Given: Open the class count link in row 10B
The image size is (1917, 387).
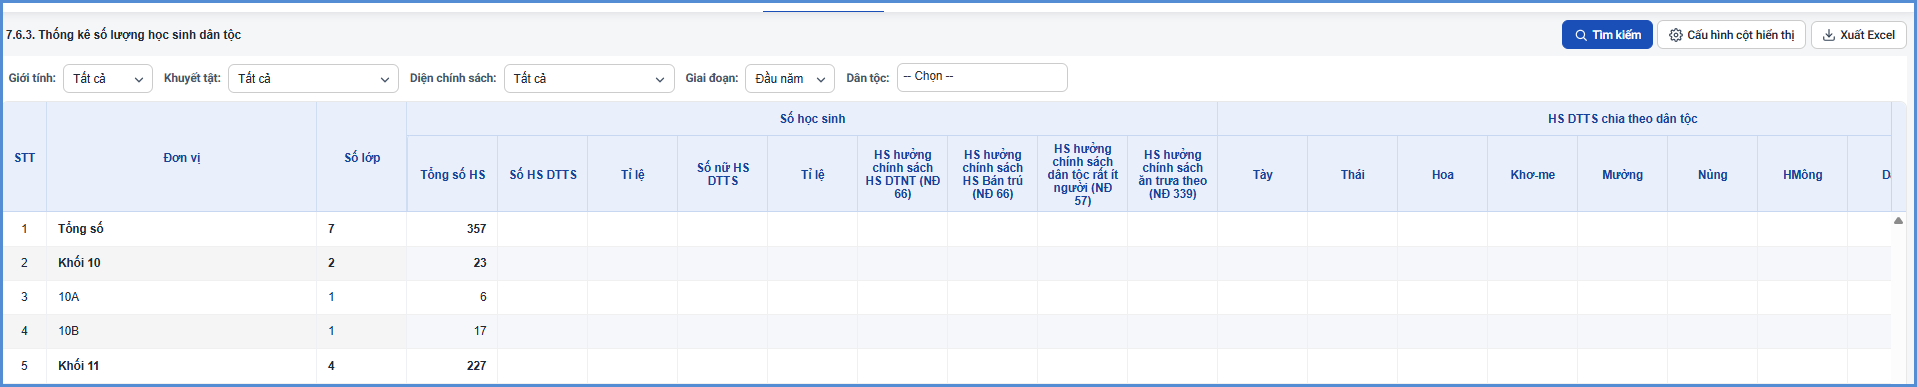Looking at the screenshot, I should pos(331,331).
